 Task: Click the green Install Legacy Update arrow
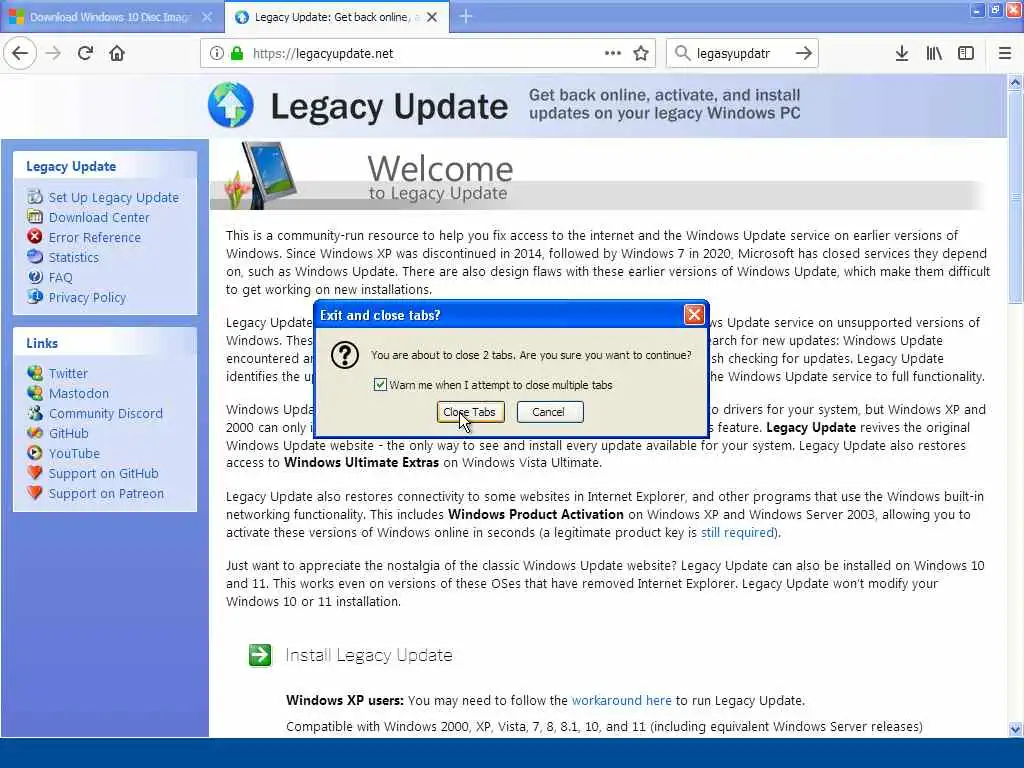260,655
